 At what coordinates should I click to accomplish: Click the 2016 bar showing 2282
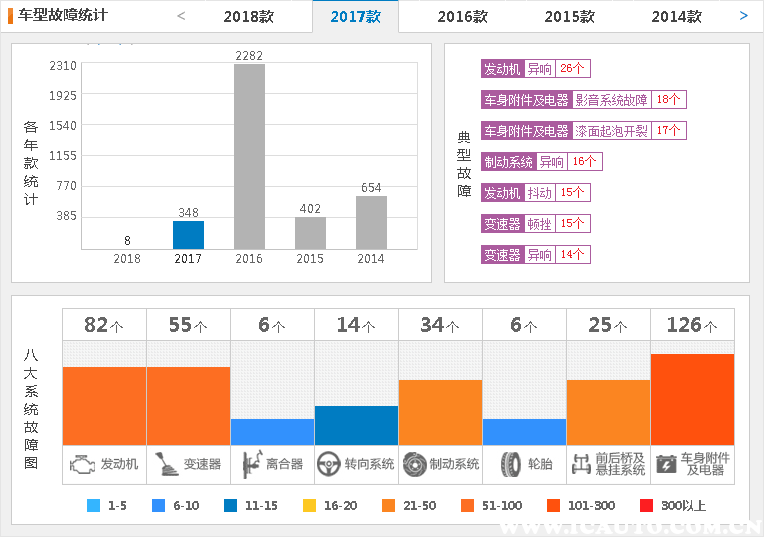pos(249,156)
